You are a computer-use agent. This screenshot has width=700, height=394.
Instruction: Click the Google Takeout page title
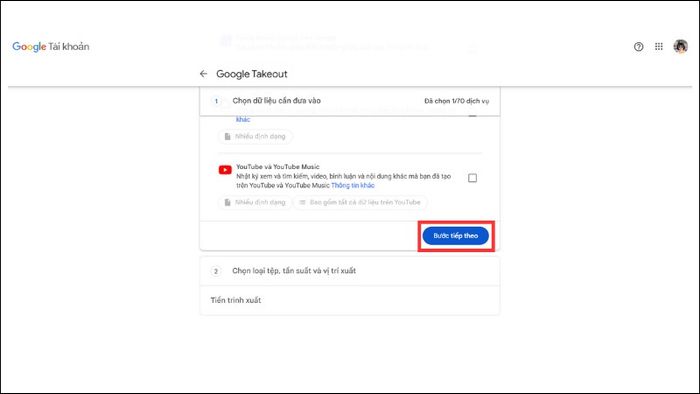[x=252, y=74]
